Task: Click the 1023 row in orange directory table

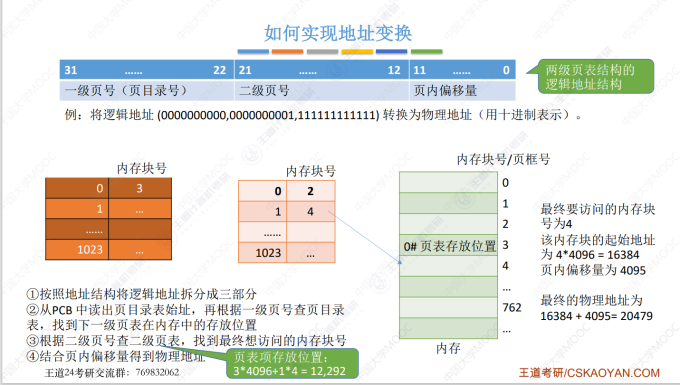Action: pos(108,250)
